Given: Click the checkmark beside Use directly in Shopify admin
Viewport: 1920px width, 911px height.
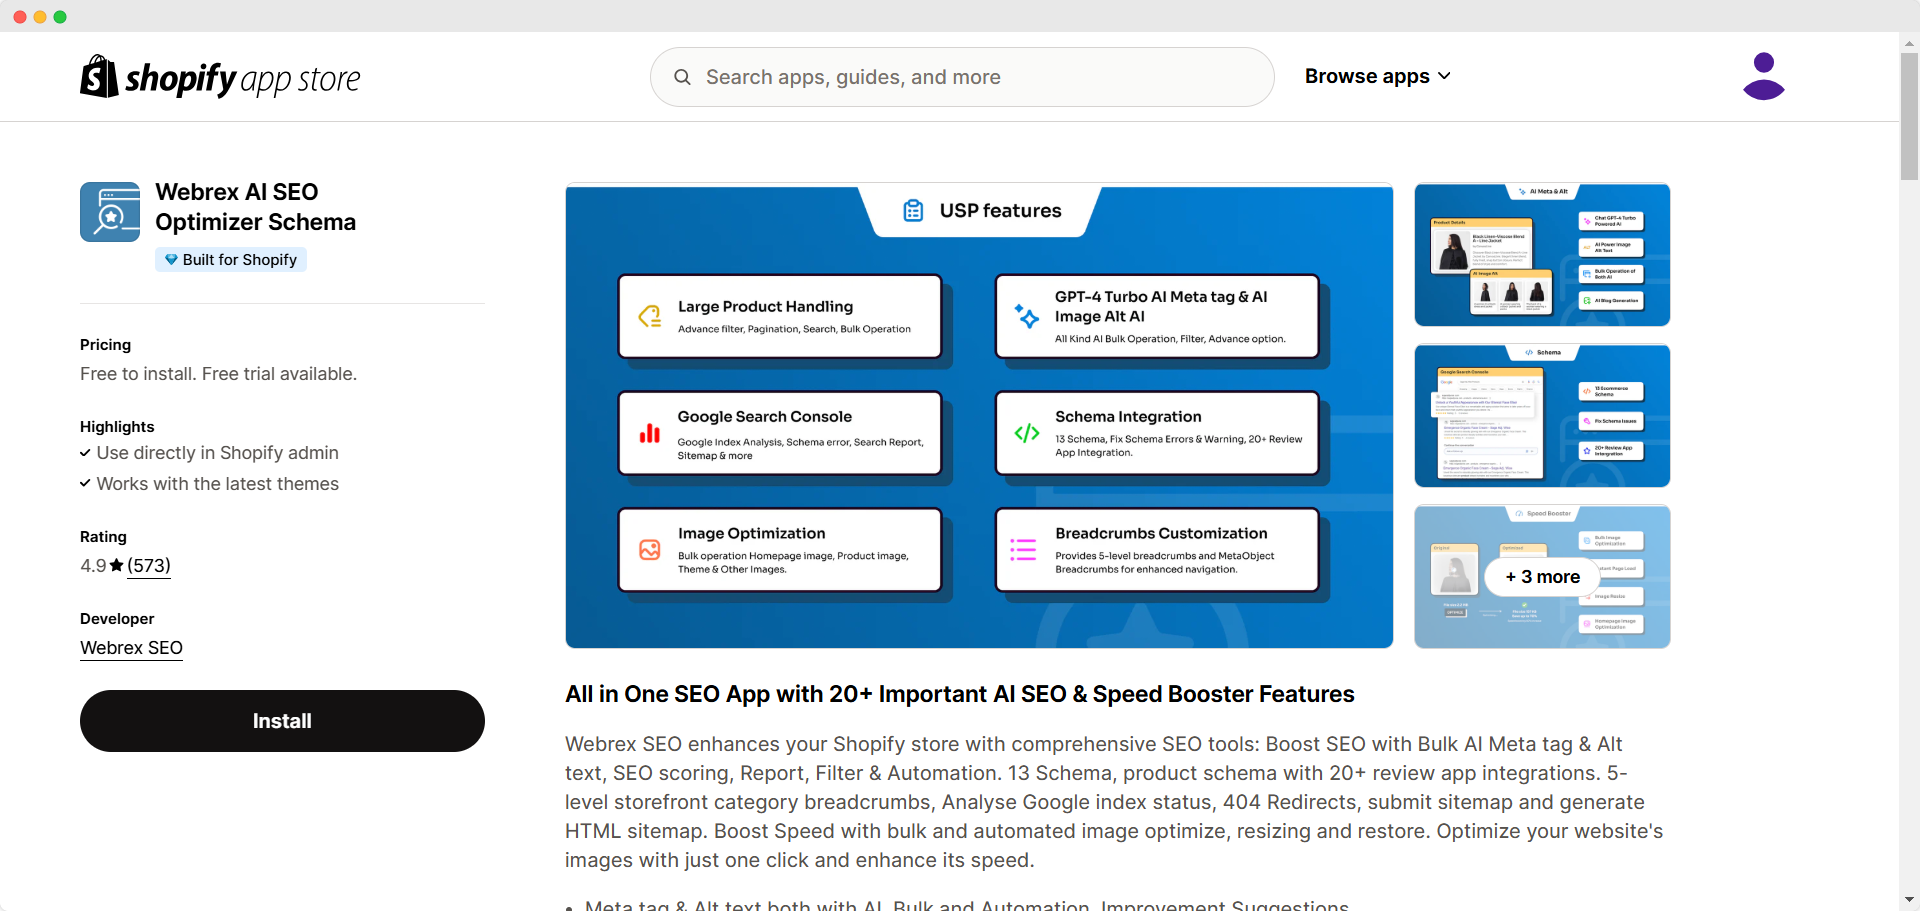Looking at the screenshot, I should click(85, 453).
